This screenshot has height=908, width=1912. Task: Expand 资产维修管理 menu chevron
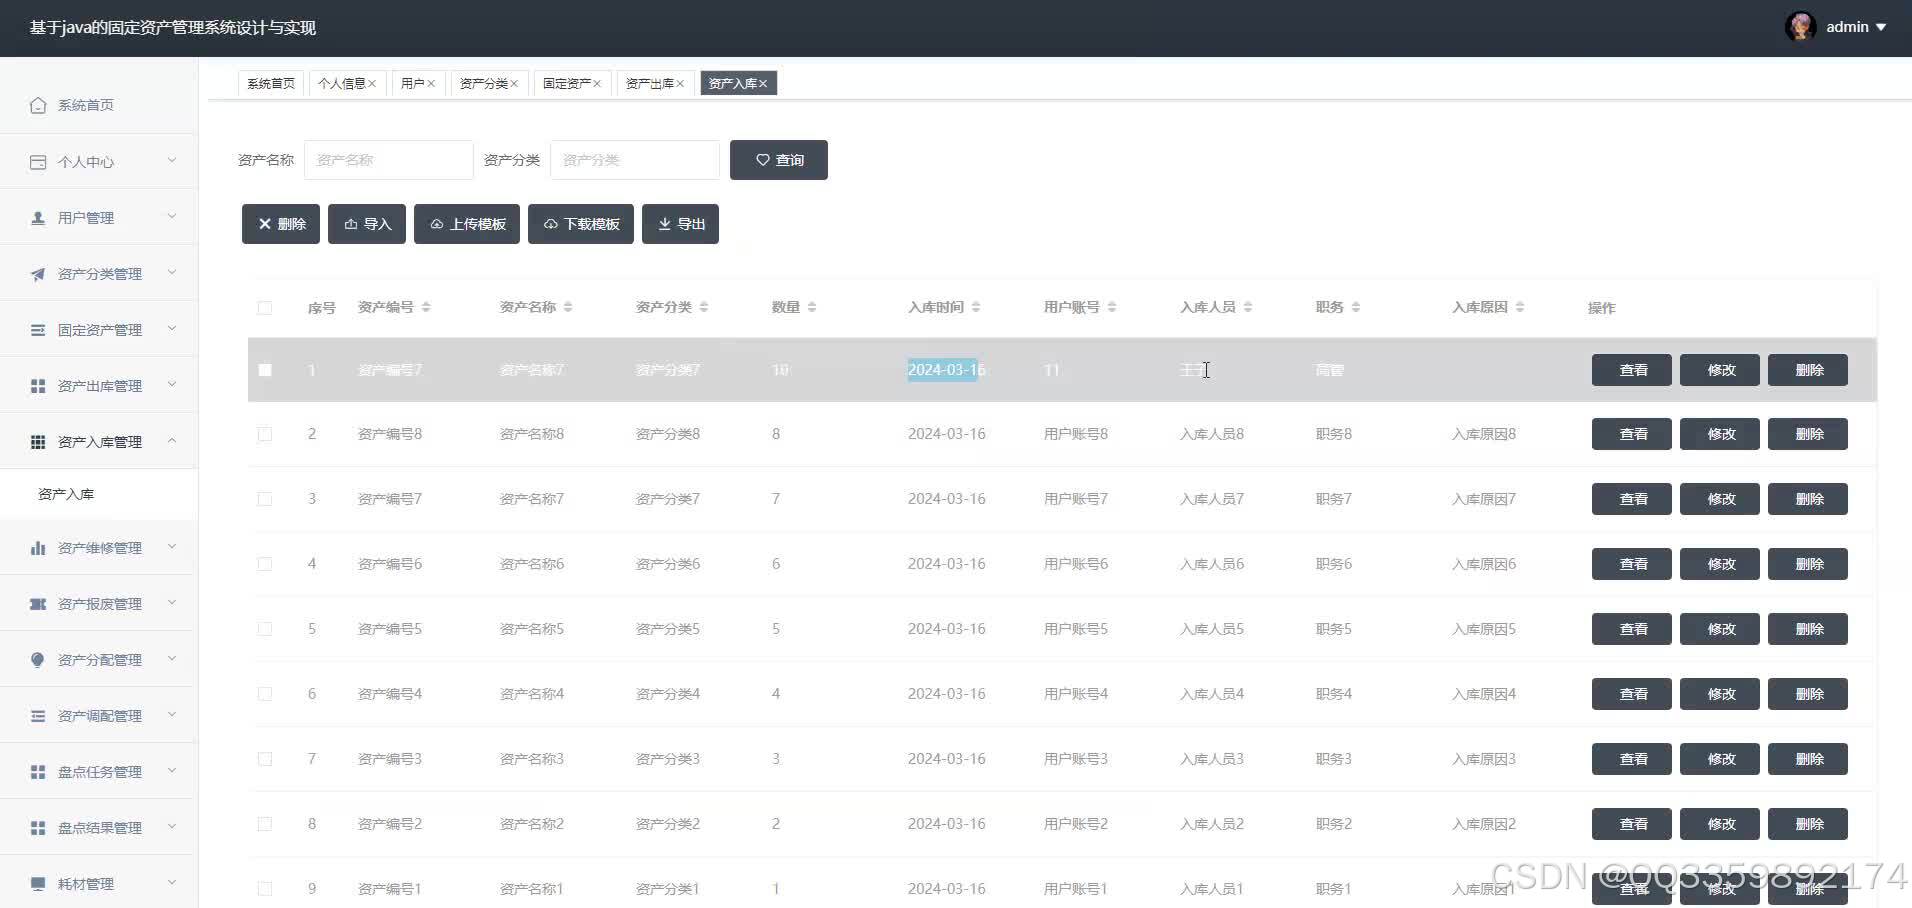click(x=172, y=547)
